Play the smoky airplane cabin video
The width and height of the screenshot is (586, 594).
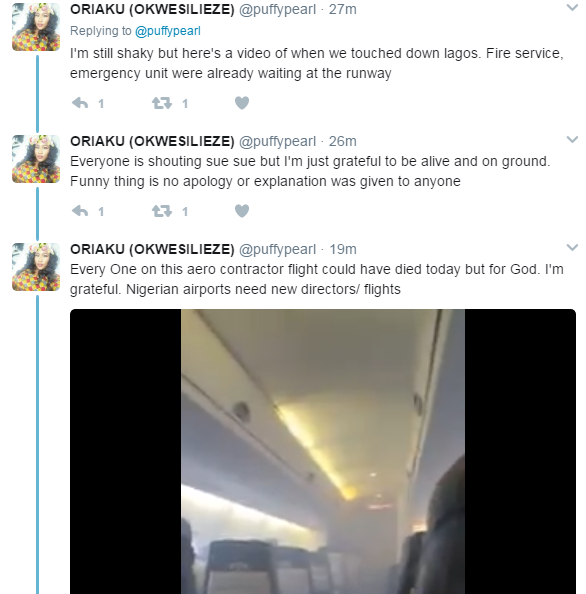pyautogui.click(x=323, y=452)
